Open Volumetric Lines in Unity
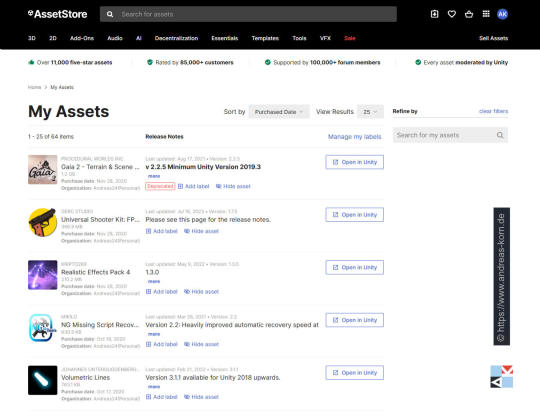This screenshot has height=415, width=540. pyautogui.click(x=355, y=373)
